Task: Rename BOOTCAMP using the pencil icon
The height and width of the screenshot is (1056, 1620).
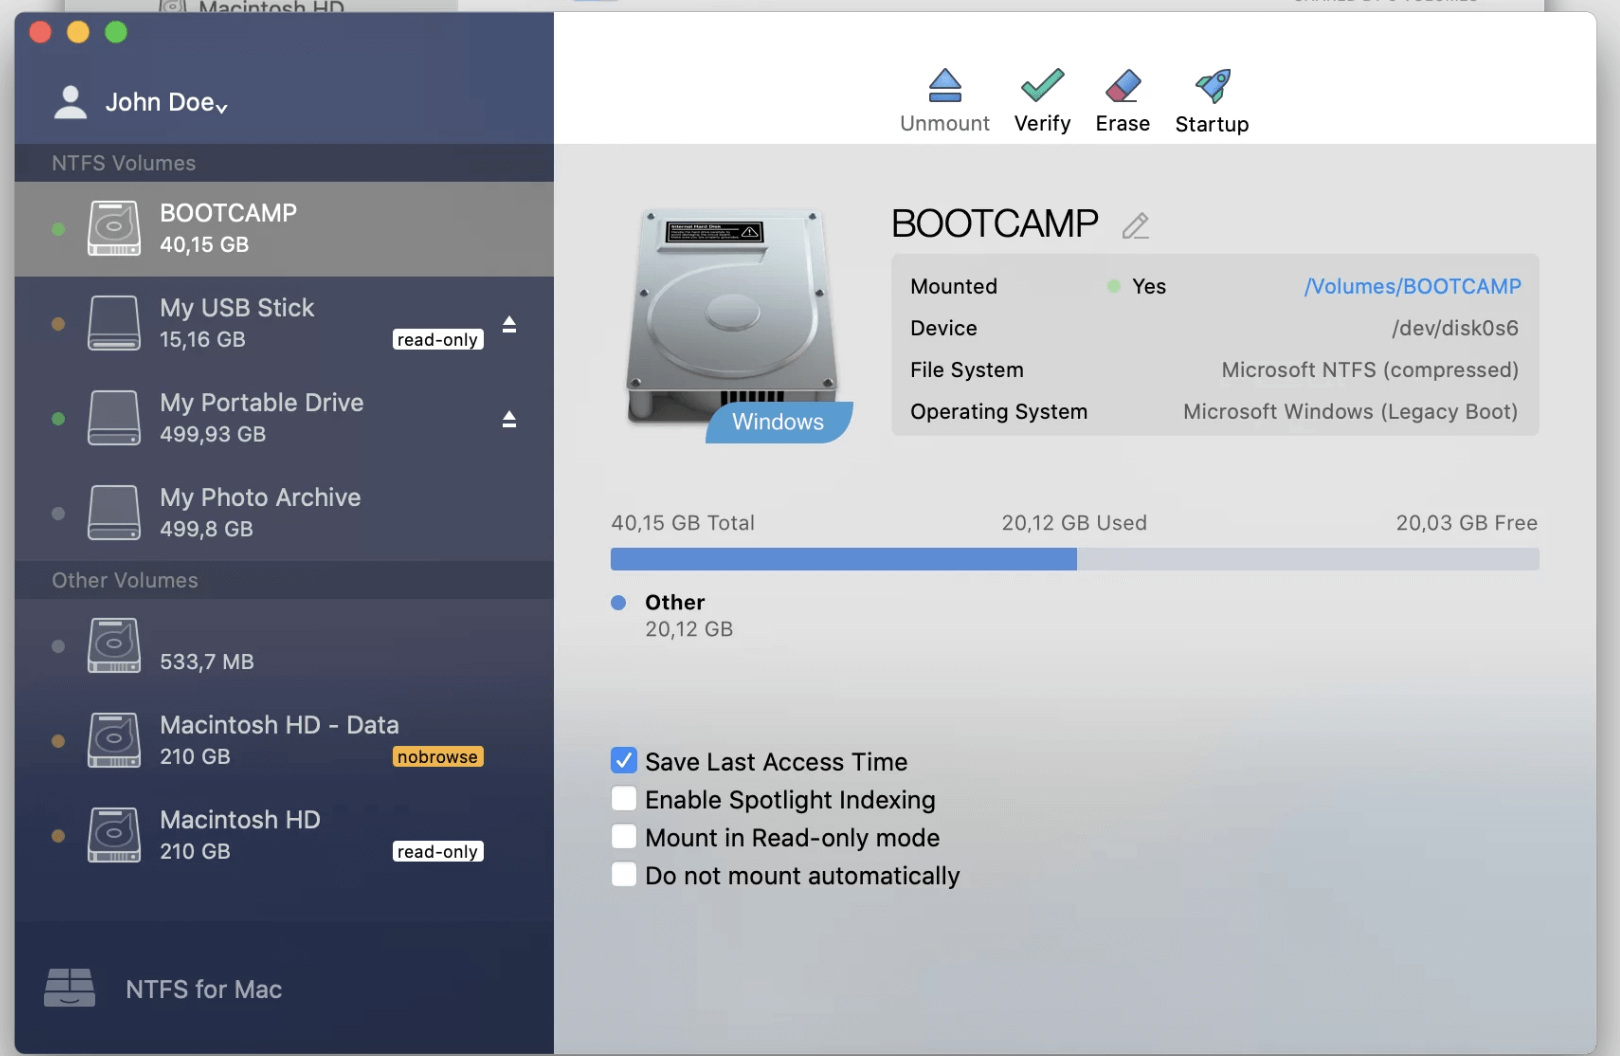Action: [1136, 226]
